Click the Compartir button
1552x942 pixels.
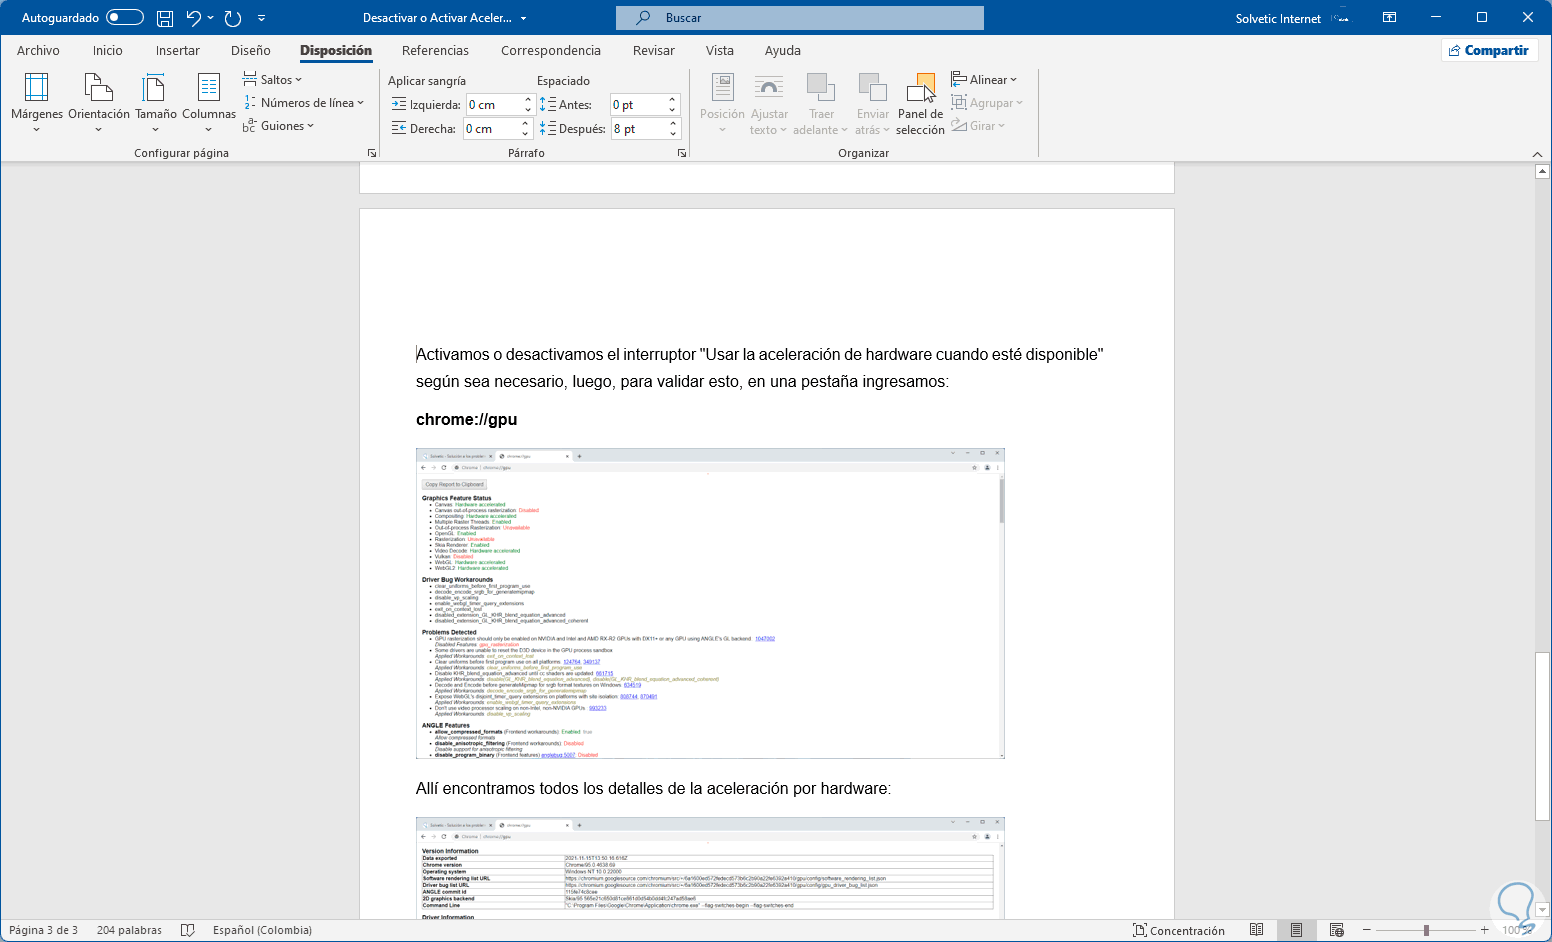(x=1488, y=51)
